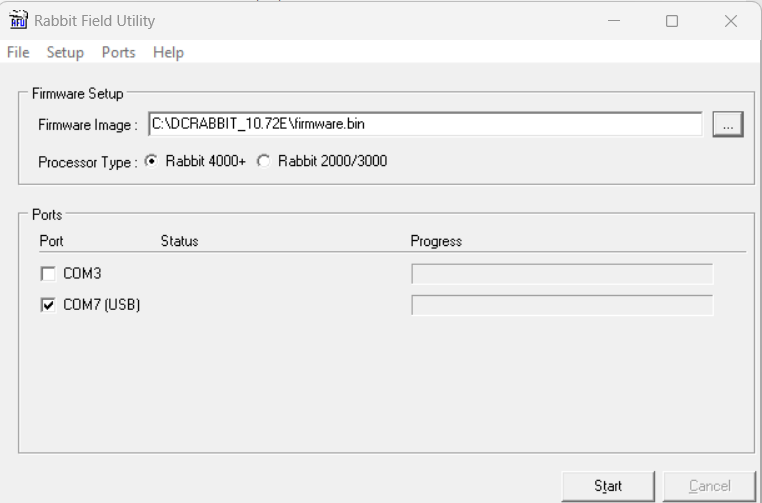Screen dimensions: 762x503
Task: Minimize the Rabbit Field Utility window
Action: coord(614,21)
